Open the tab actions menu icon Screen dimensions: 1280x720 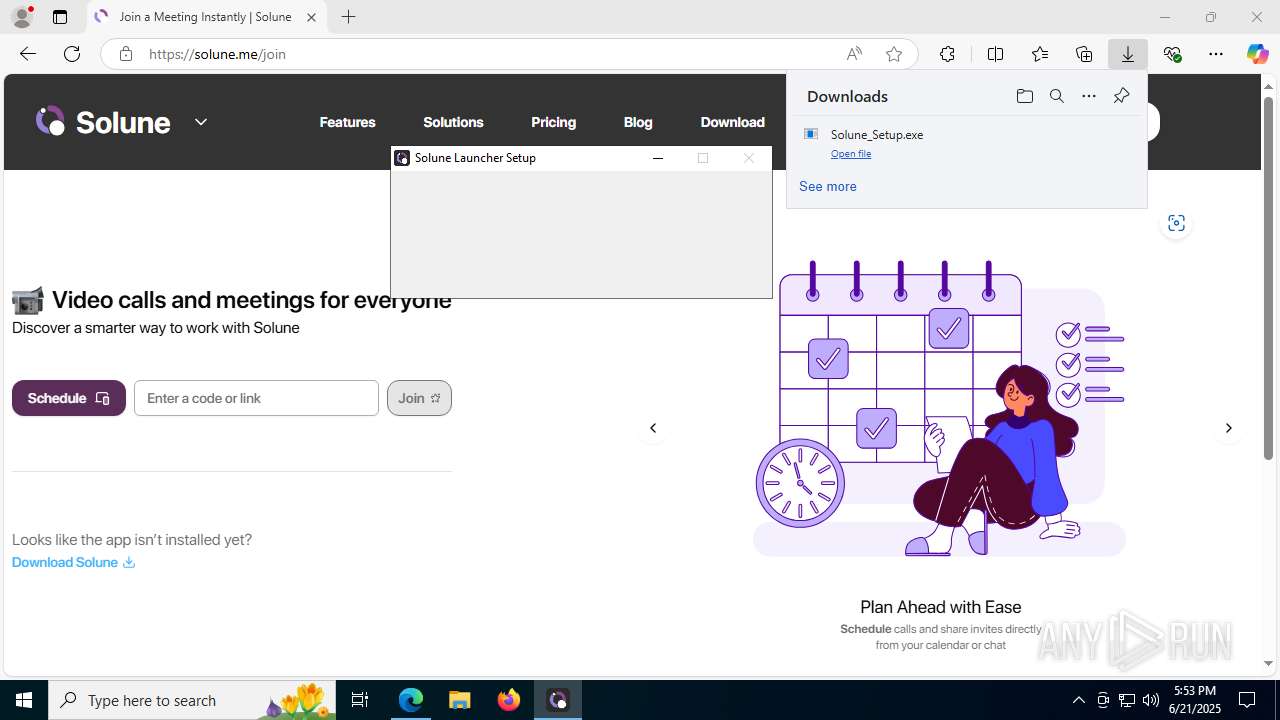(60, 17)
